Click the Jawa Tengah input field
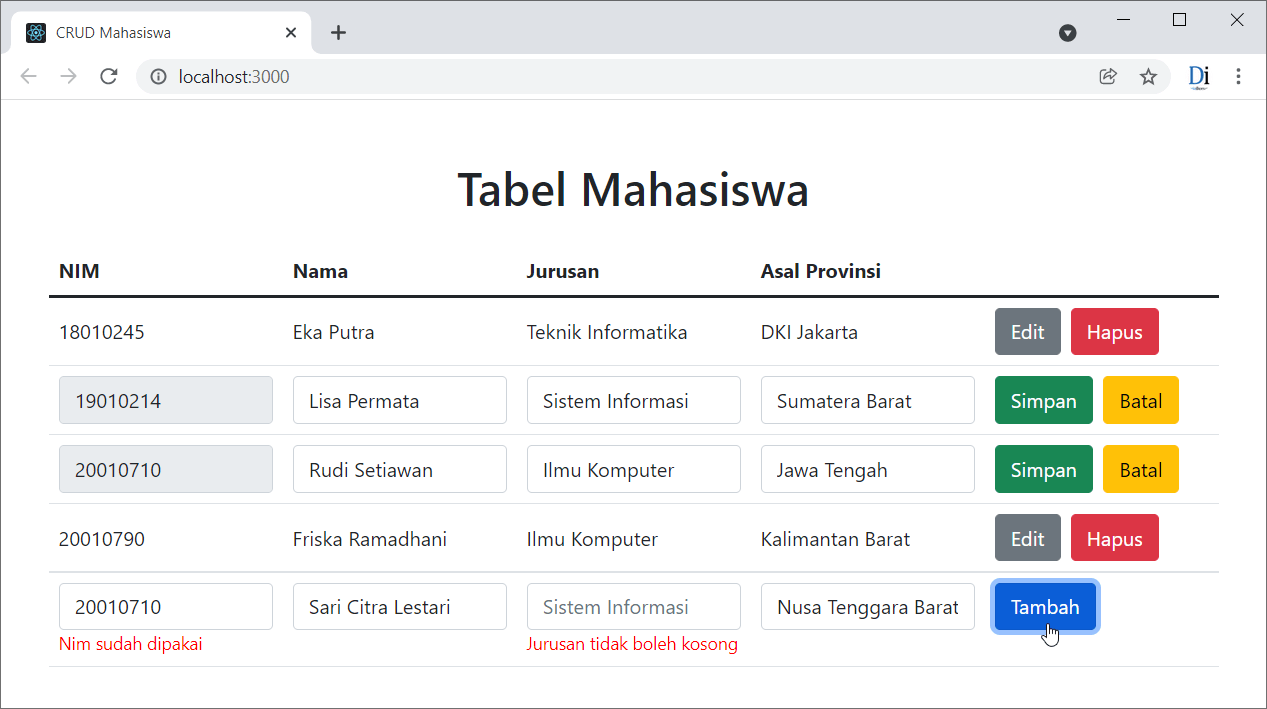Viewport: 1267px width, 709px height. tap(868, 470)
